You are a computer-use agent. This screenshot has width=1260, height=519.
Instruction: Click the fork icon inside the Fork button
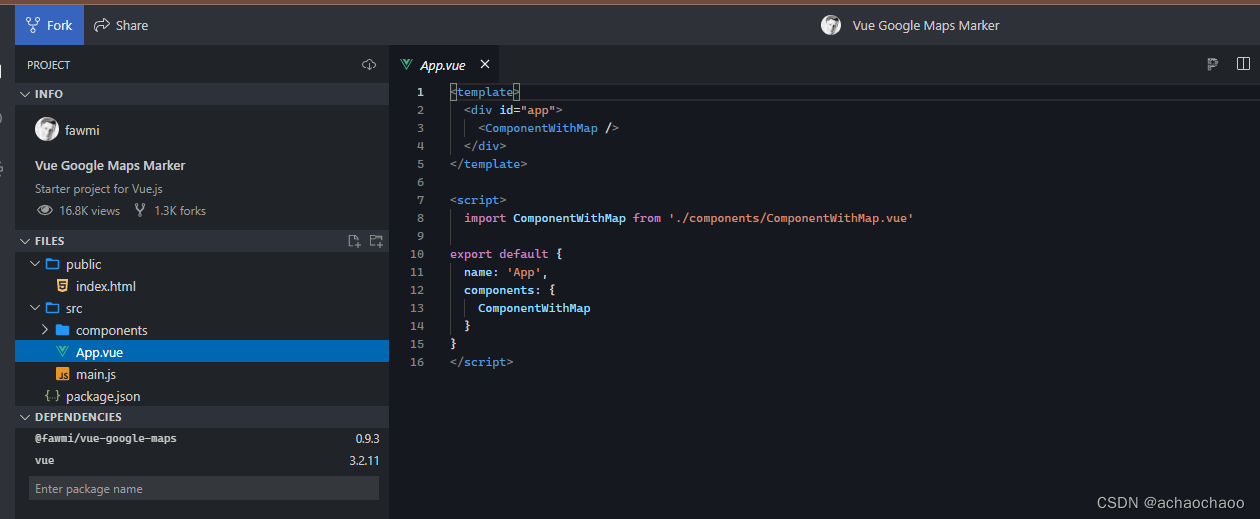(x=33, y=25)
